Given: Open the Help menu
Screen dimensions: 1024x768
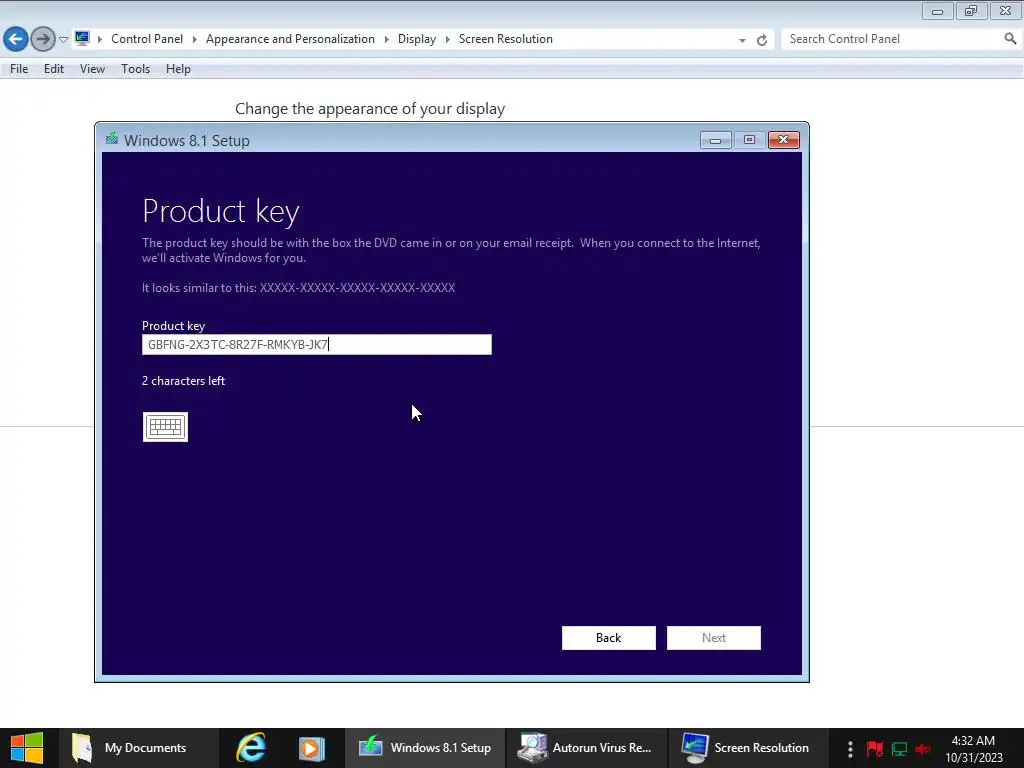Looking at the screenshot, I should pos(178,69).
